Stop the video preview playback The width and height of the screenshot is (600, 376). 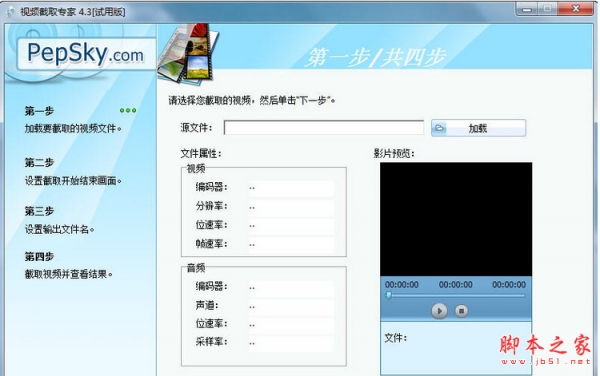point(461,311)
